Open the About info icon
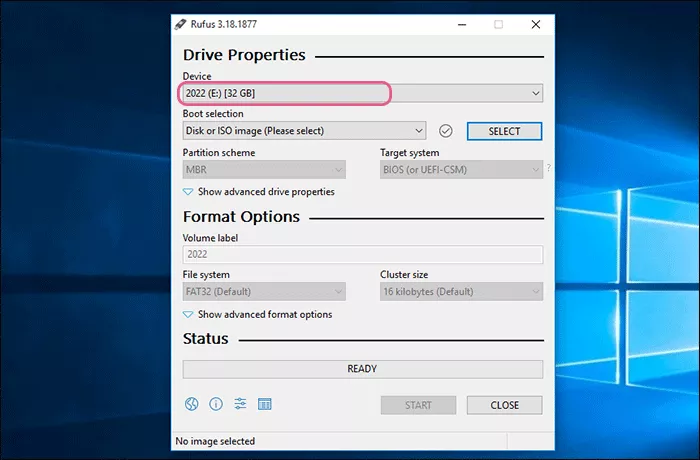The image size is (700, 460). [216, 404]
